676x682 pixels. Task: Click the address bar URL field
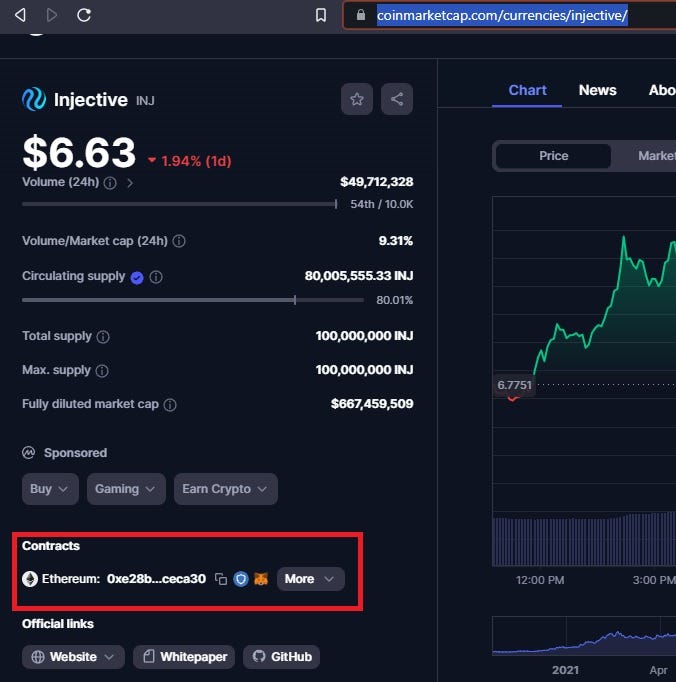click(x=502, y=16)
